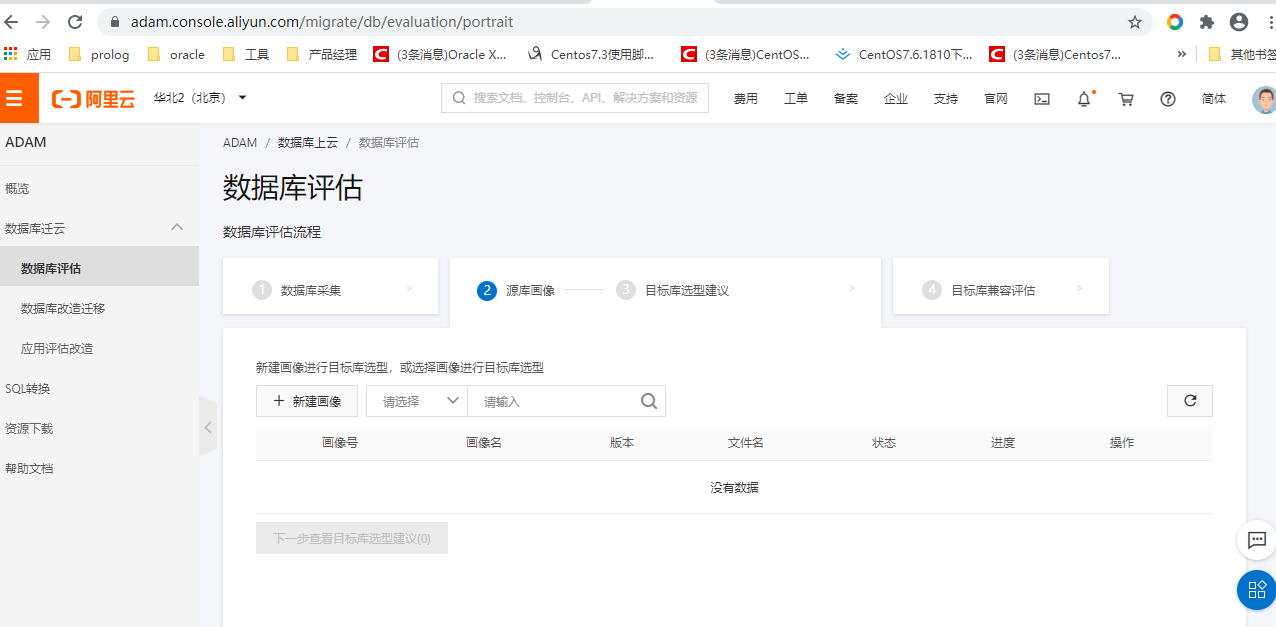This screenshot has height=627, width=1276.
Task: Switch to step 3 目标库选型建议
Action: tap(673, 290)
